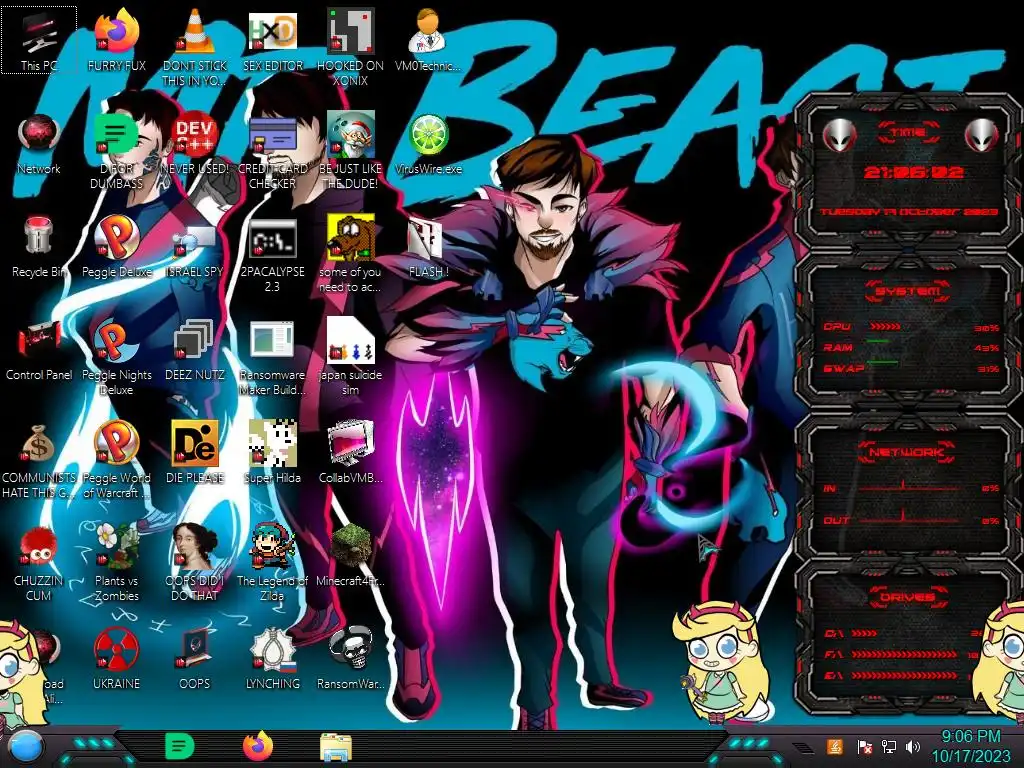This screenshot has width=1024, height=768.
Task: Select the BE JUST LIKE THE DUDE! icon
Action: coord(351,151)
